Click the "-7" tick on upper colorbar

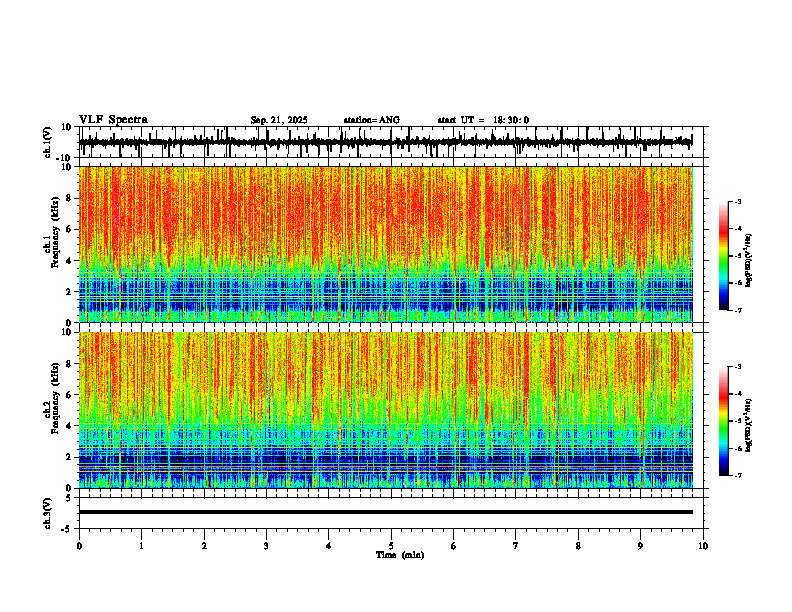click(737, 310)
